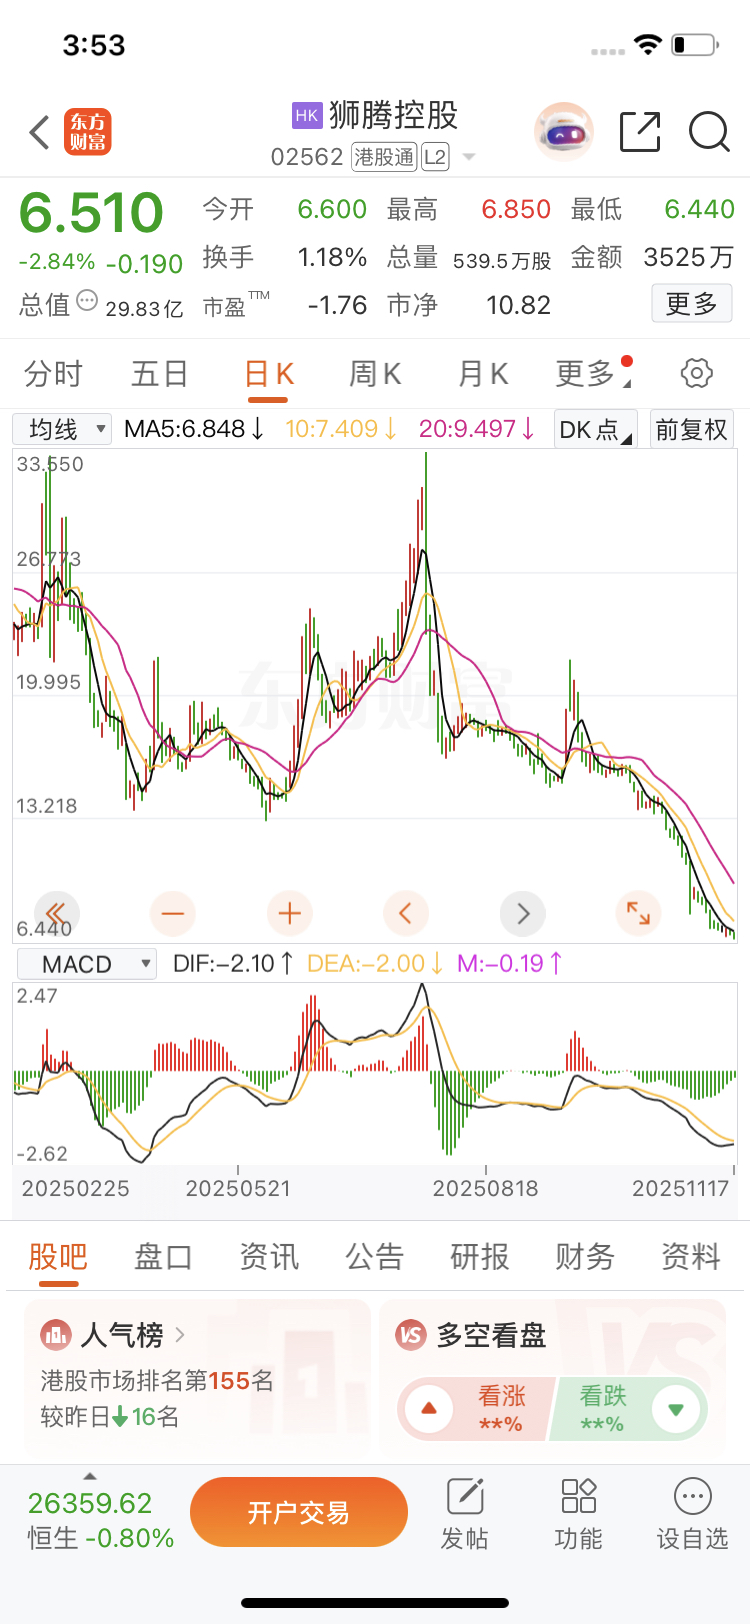The height and width of the screenshot is (1624, 750).
Task: Expand chart to fullscreen icon
Action: point(638,913)
